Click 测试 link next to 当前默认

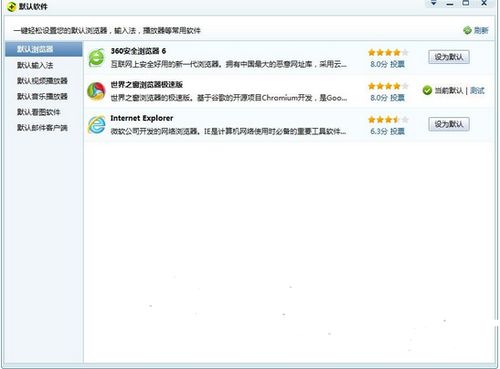click(x=477, y=90)
